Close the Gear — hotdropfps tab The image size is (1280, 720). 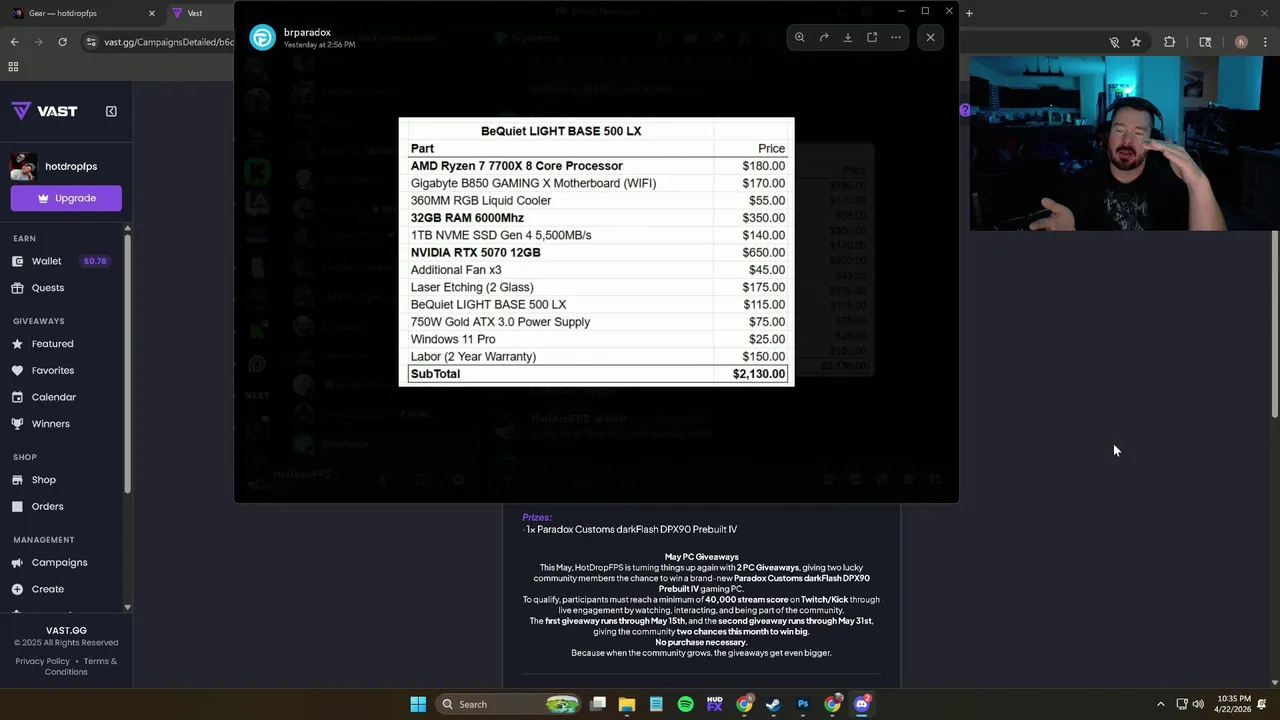(152, 13)
